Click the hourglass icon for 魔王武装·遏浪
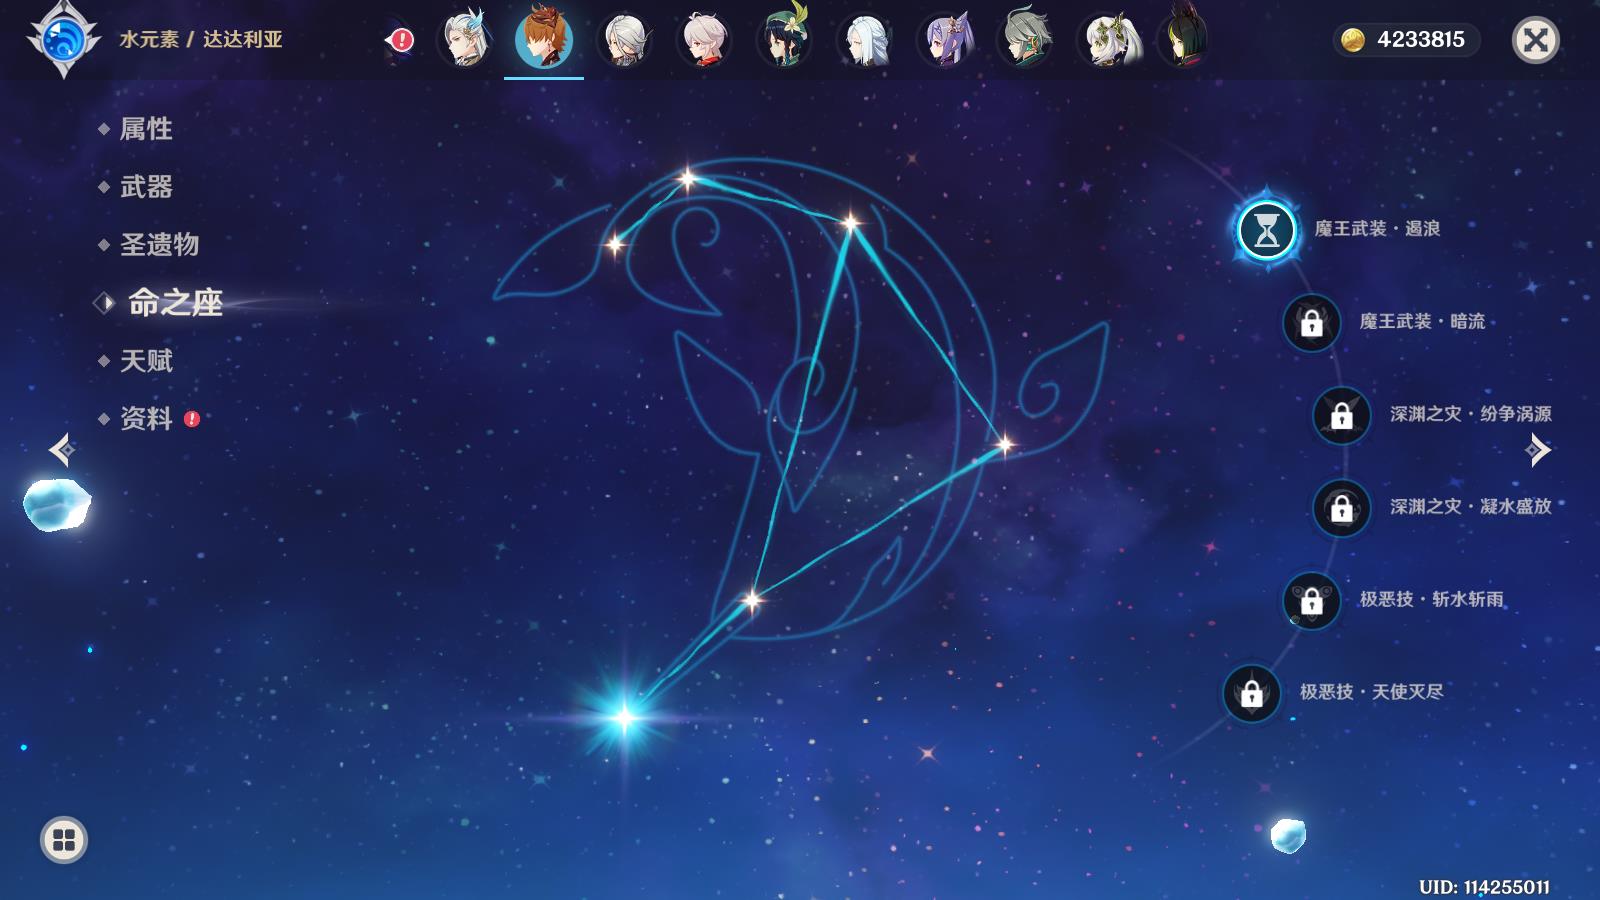1600x900 pixels. [x=1267, y=230]
